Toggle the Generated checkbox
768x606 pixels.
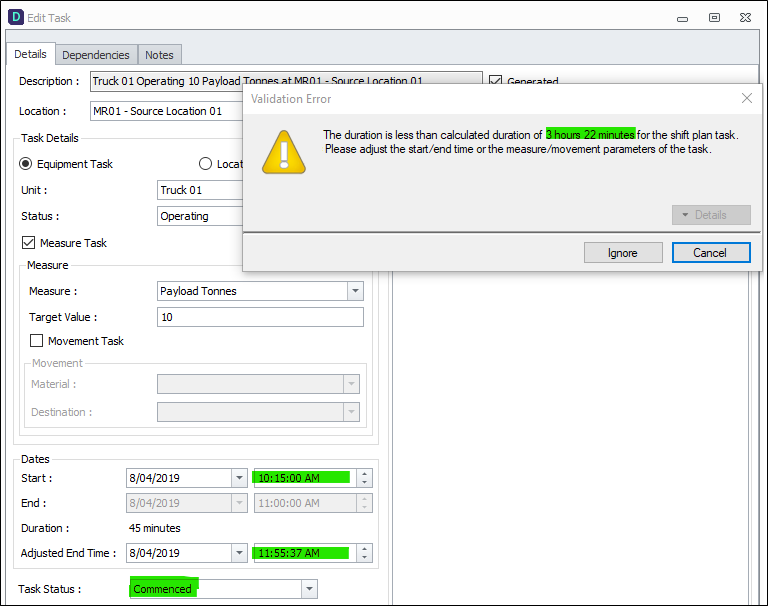495,80
